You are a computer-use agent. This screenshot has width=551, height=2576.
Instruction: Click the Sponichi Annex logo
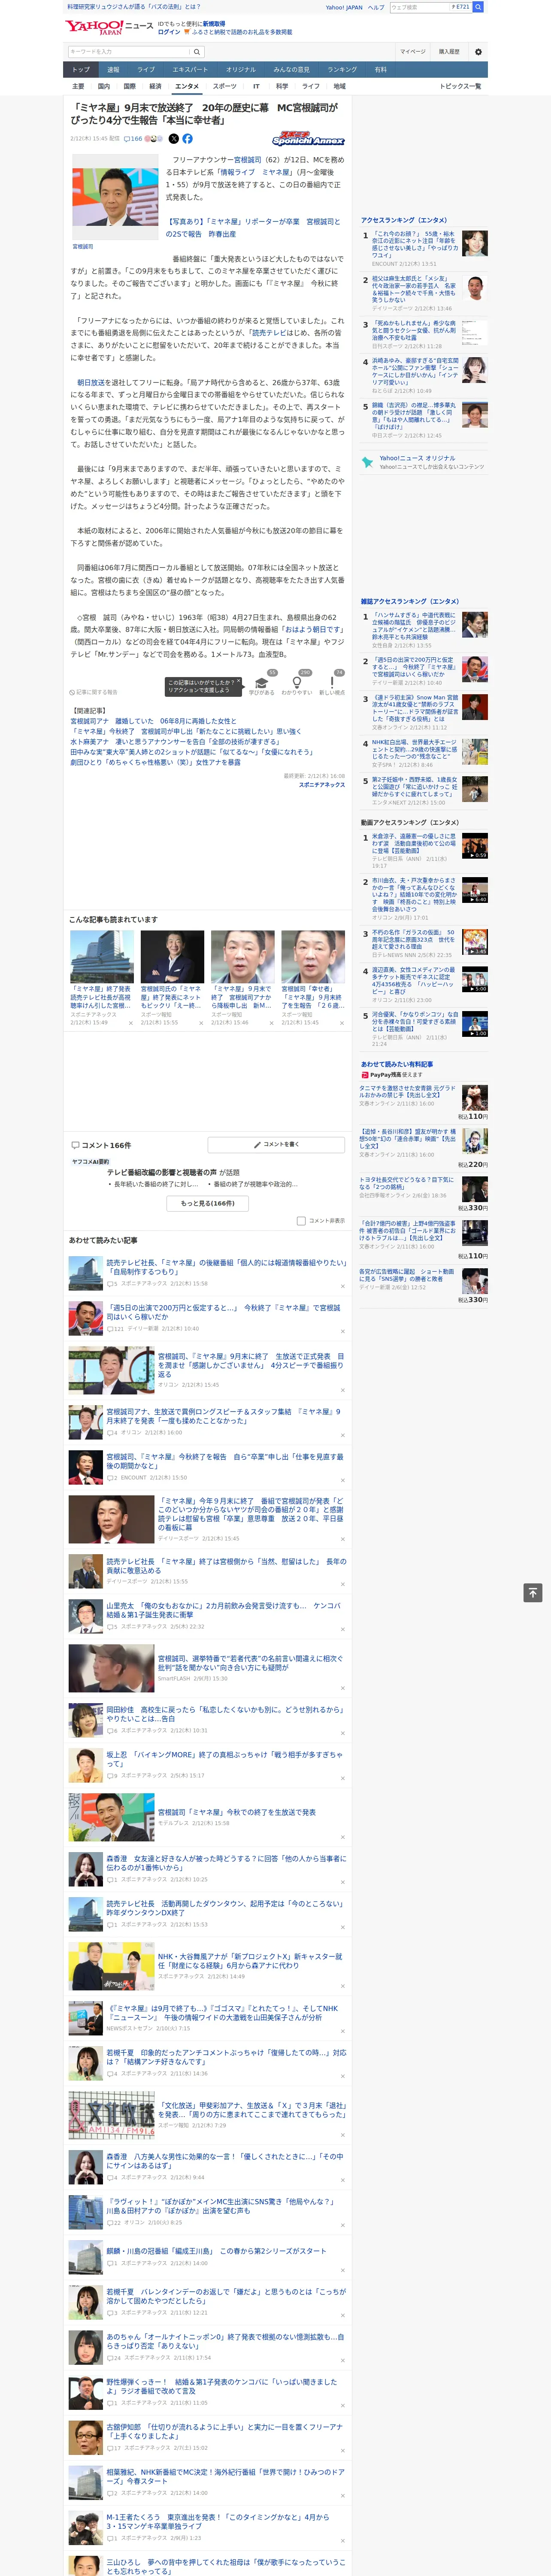pyautogui.click(x=308, y=139)
